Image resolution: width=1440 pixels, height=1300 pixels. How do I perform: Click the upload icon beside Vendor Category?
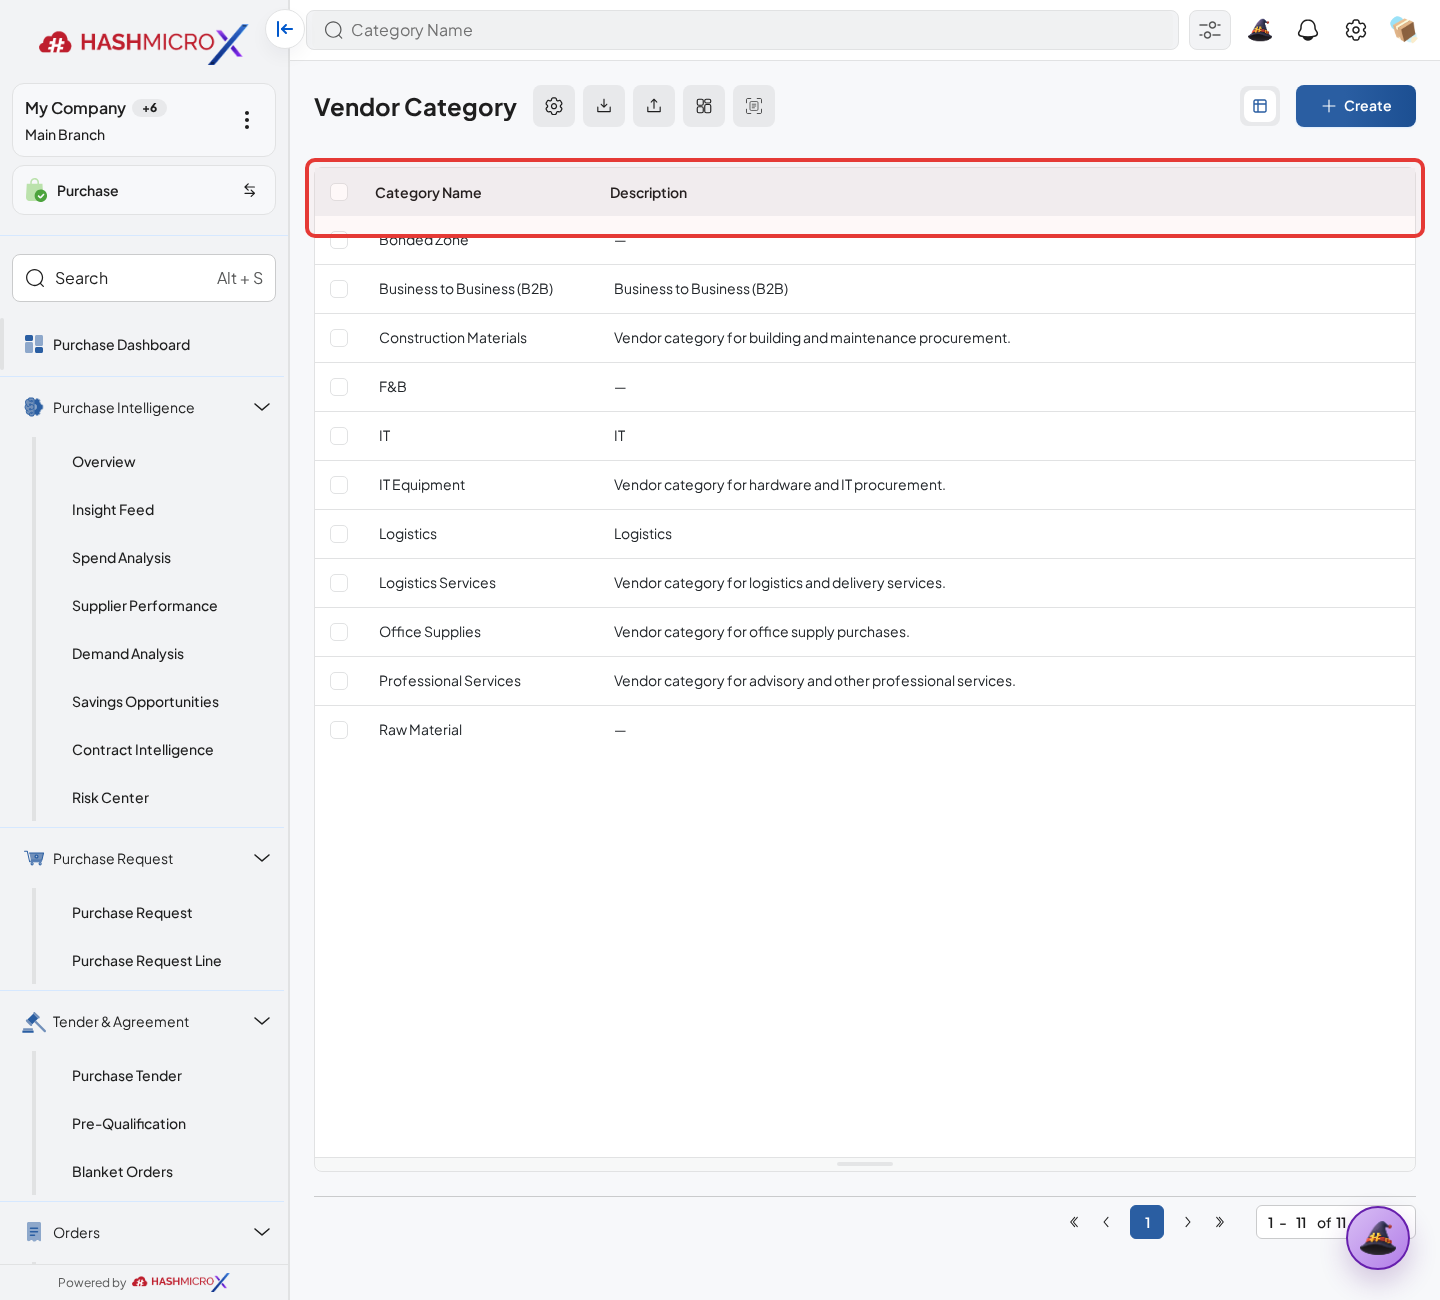pos(654,106)
